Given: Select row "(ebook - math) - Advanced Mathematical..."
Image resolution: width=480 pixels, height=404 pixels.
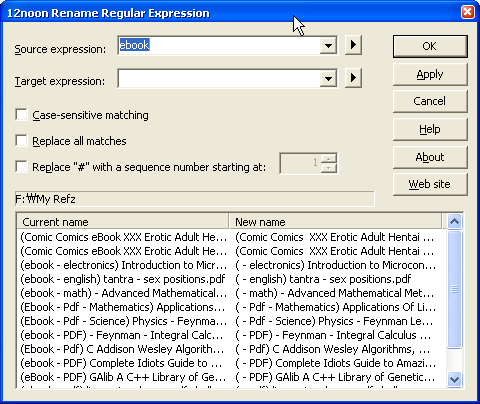Looking at the screenshot, I should pyautogui.click(x=123, y=293).
